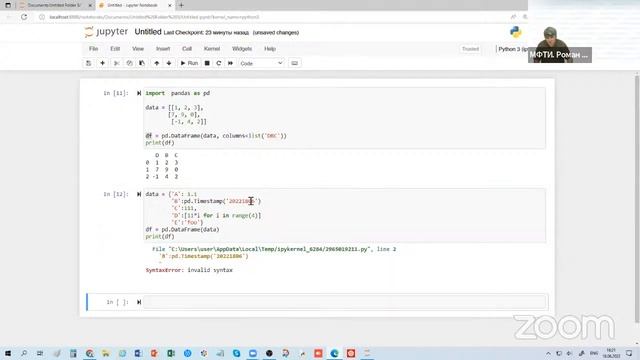
Task: Click the Jupyter logo
Action: point(106,32)
